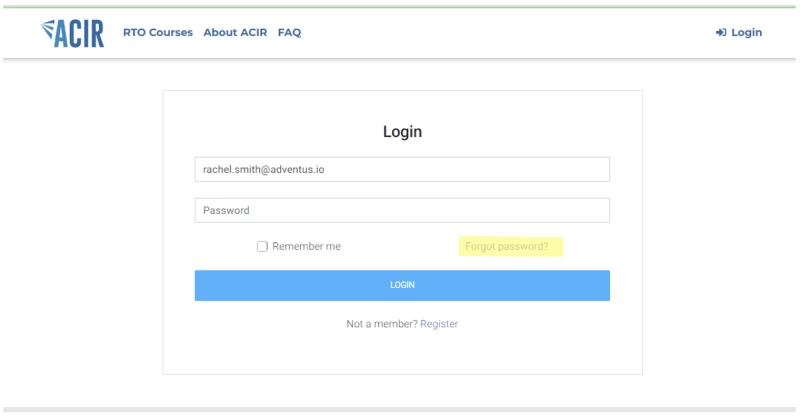Follow the Register link

click(x=439, y=324)
